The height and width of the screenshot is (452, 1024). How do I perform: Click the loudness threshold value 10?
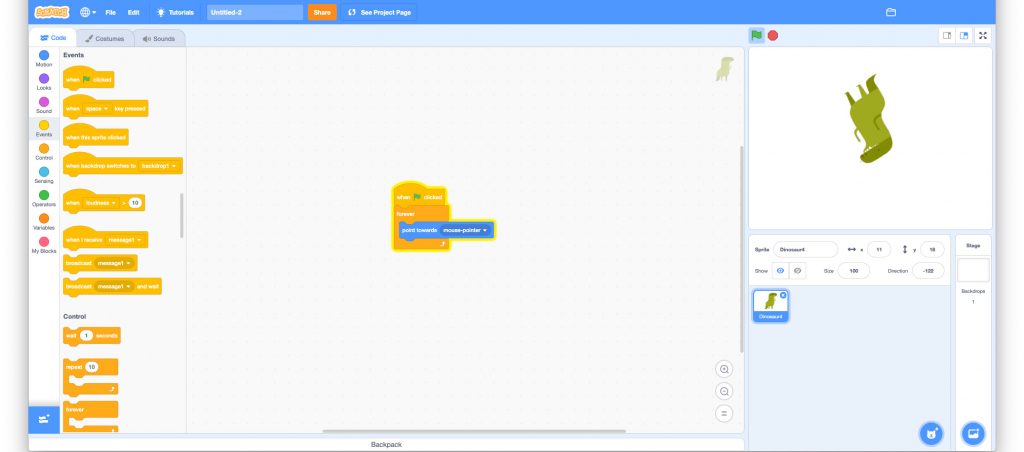point(135,203)
